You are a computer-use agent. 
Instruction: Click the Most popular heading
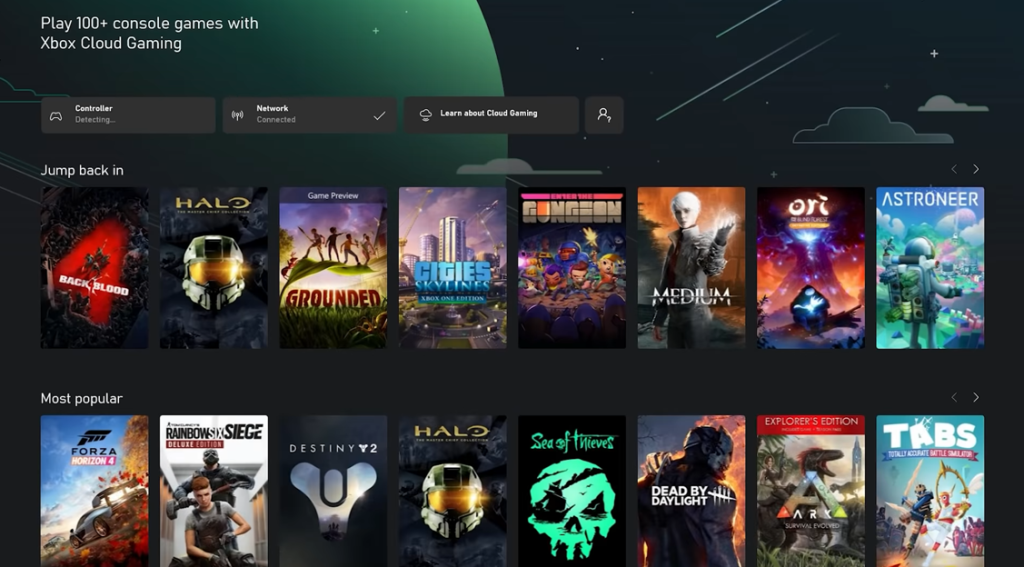(x=82, y=398)
